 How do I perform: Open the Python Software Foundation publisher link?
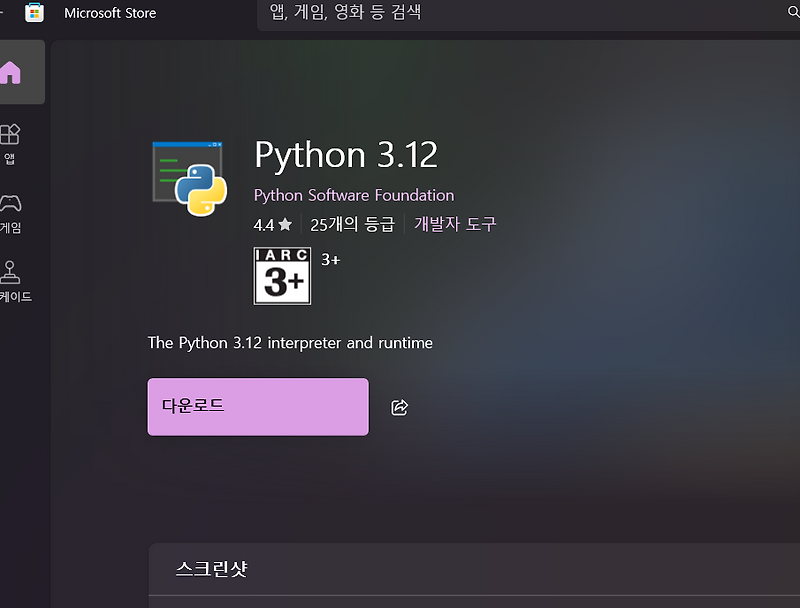click(354, 195)
